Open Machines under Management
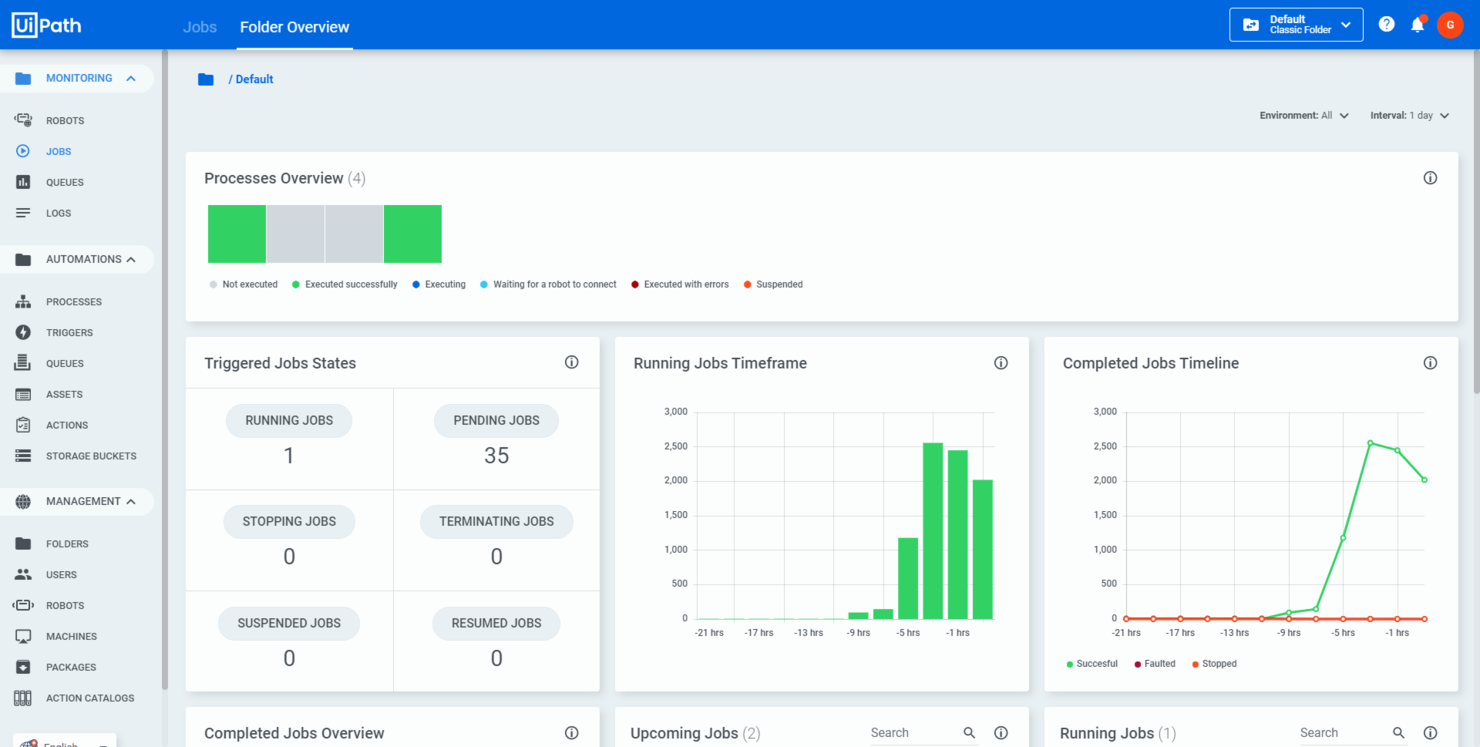The image size is (1480, 747). coord(72,636)
